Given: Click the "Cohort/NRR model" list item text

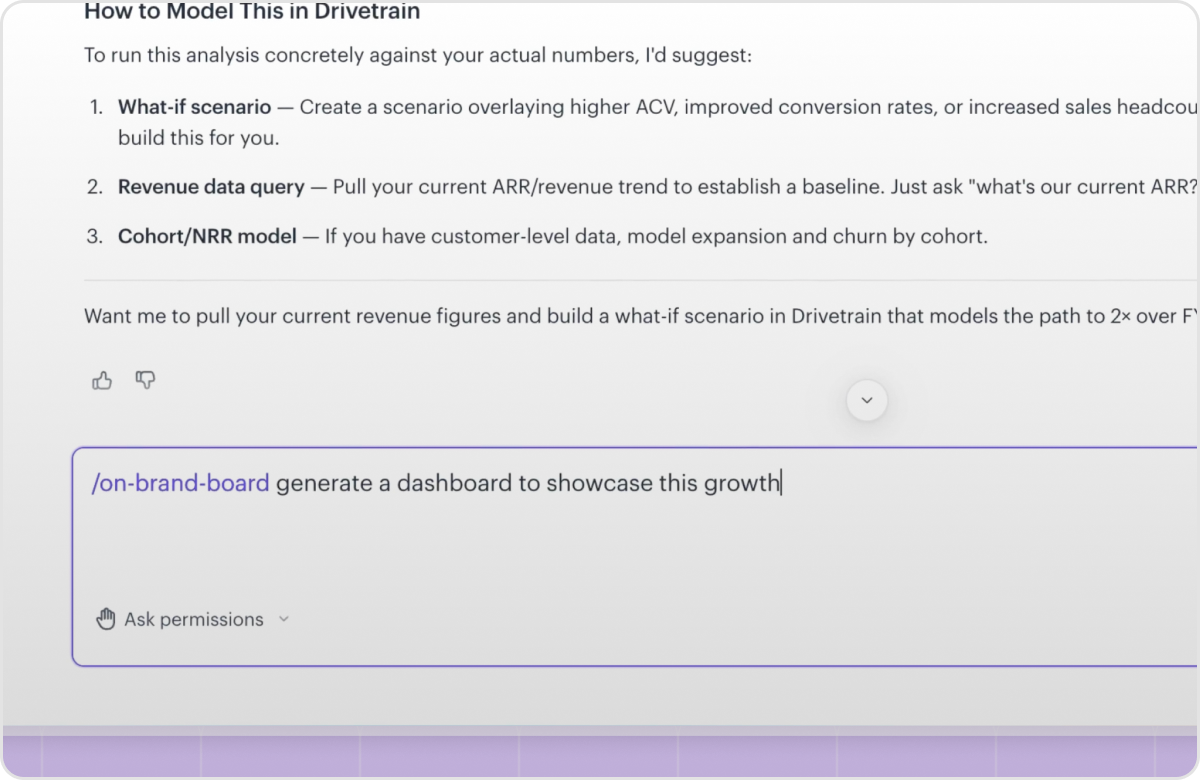Looking at the screenshot, I should click(207, 237).
